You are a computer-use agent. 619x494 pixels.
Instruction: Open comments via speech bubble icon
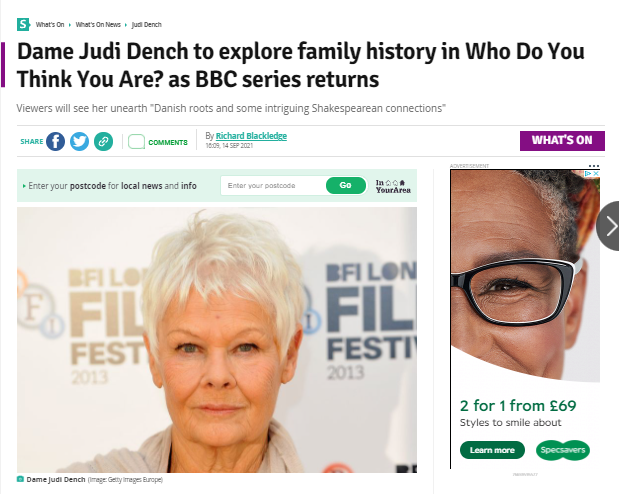coord(137,142)
